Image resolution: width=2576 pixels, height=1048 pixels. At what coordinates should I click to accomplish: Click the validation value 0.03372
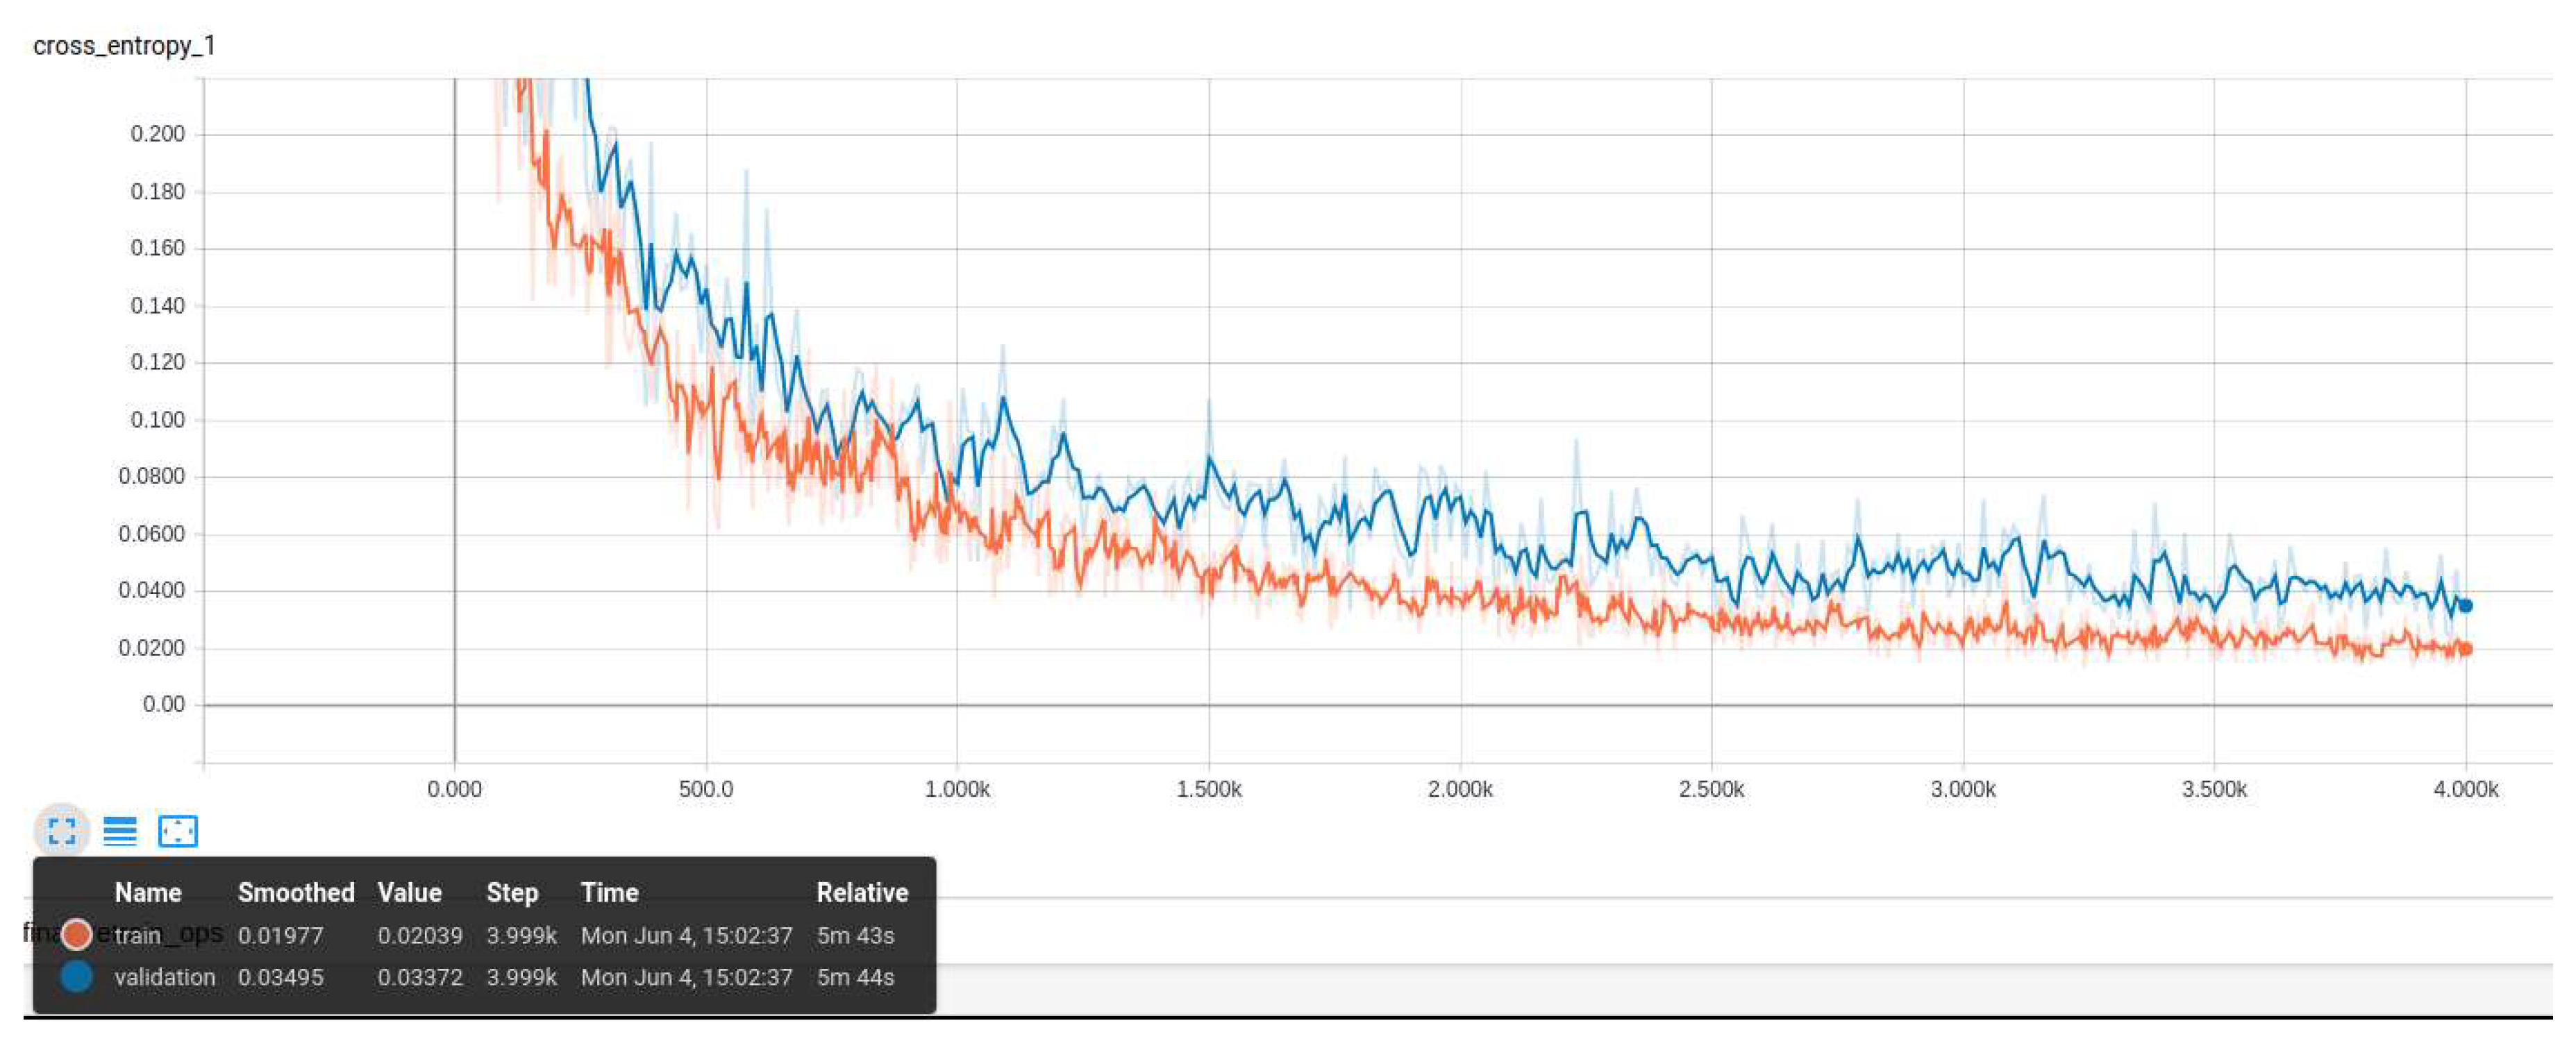tap(420, 977)
